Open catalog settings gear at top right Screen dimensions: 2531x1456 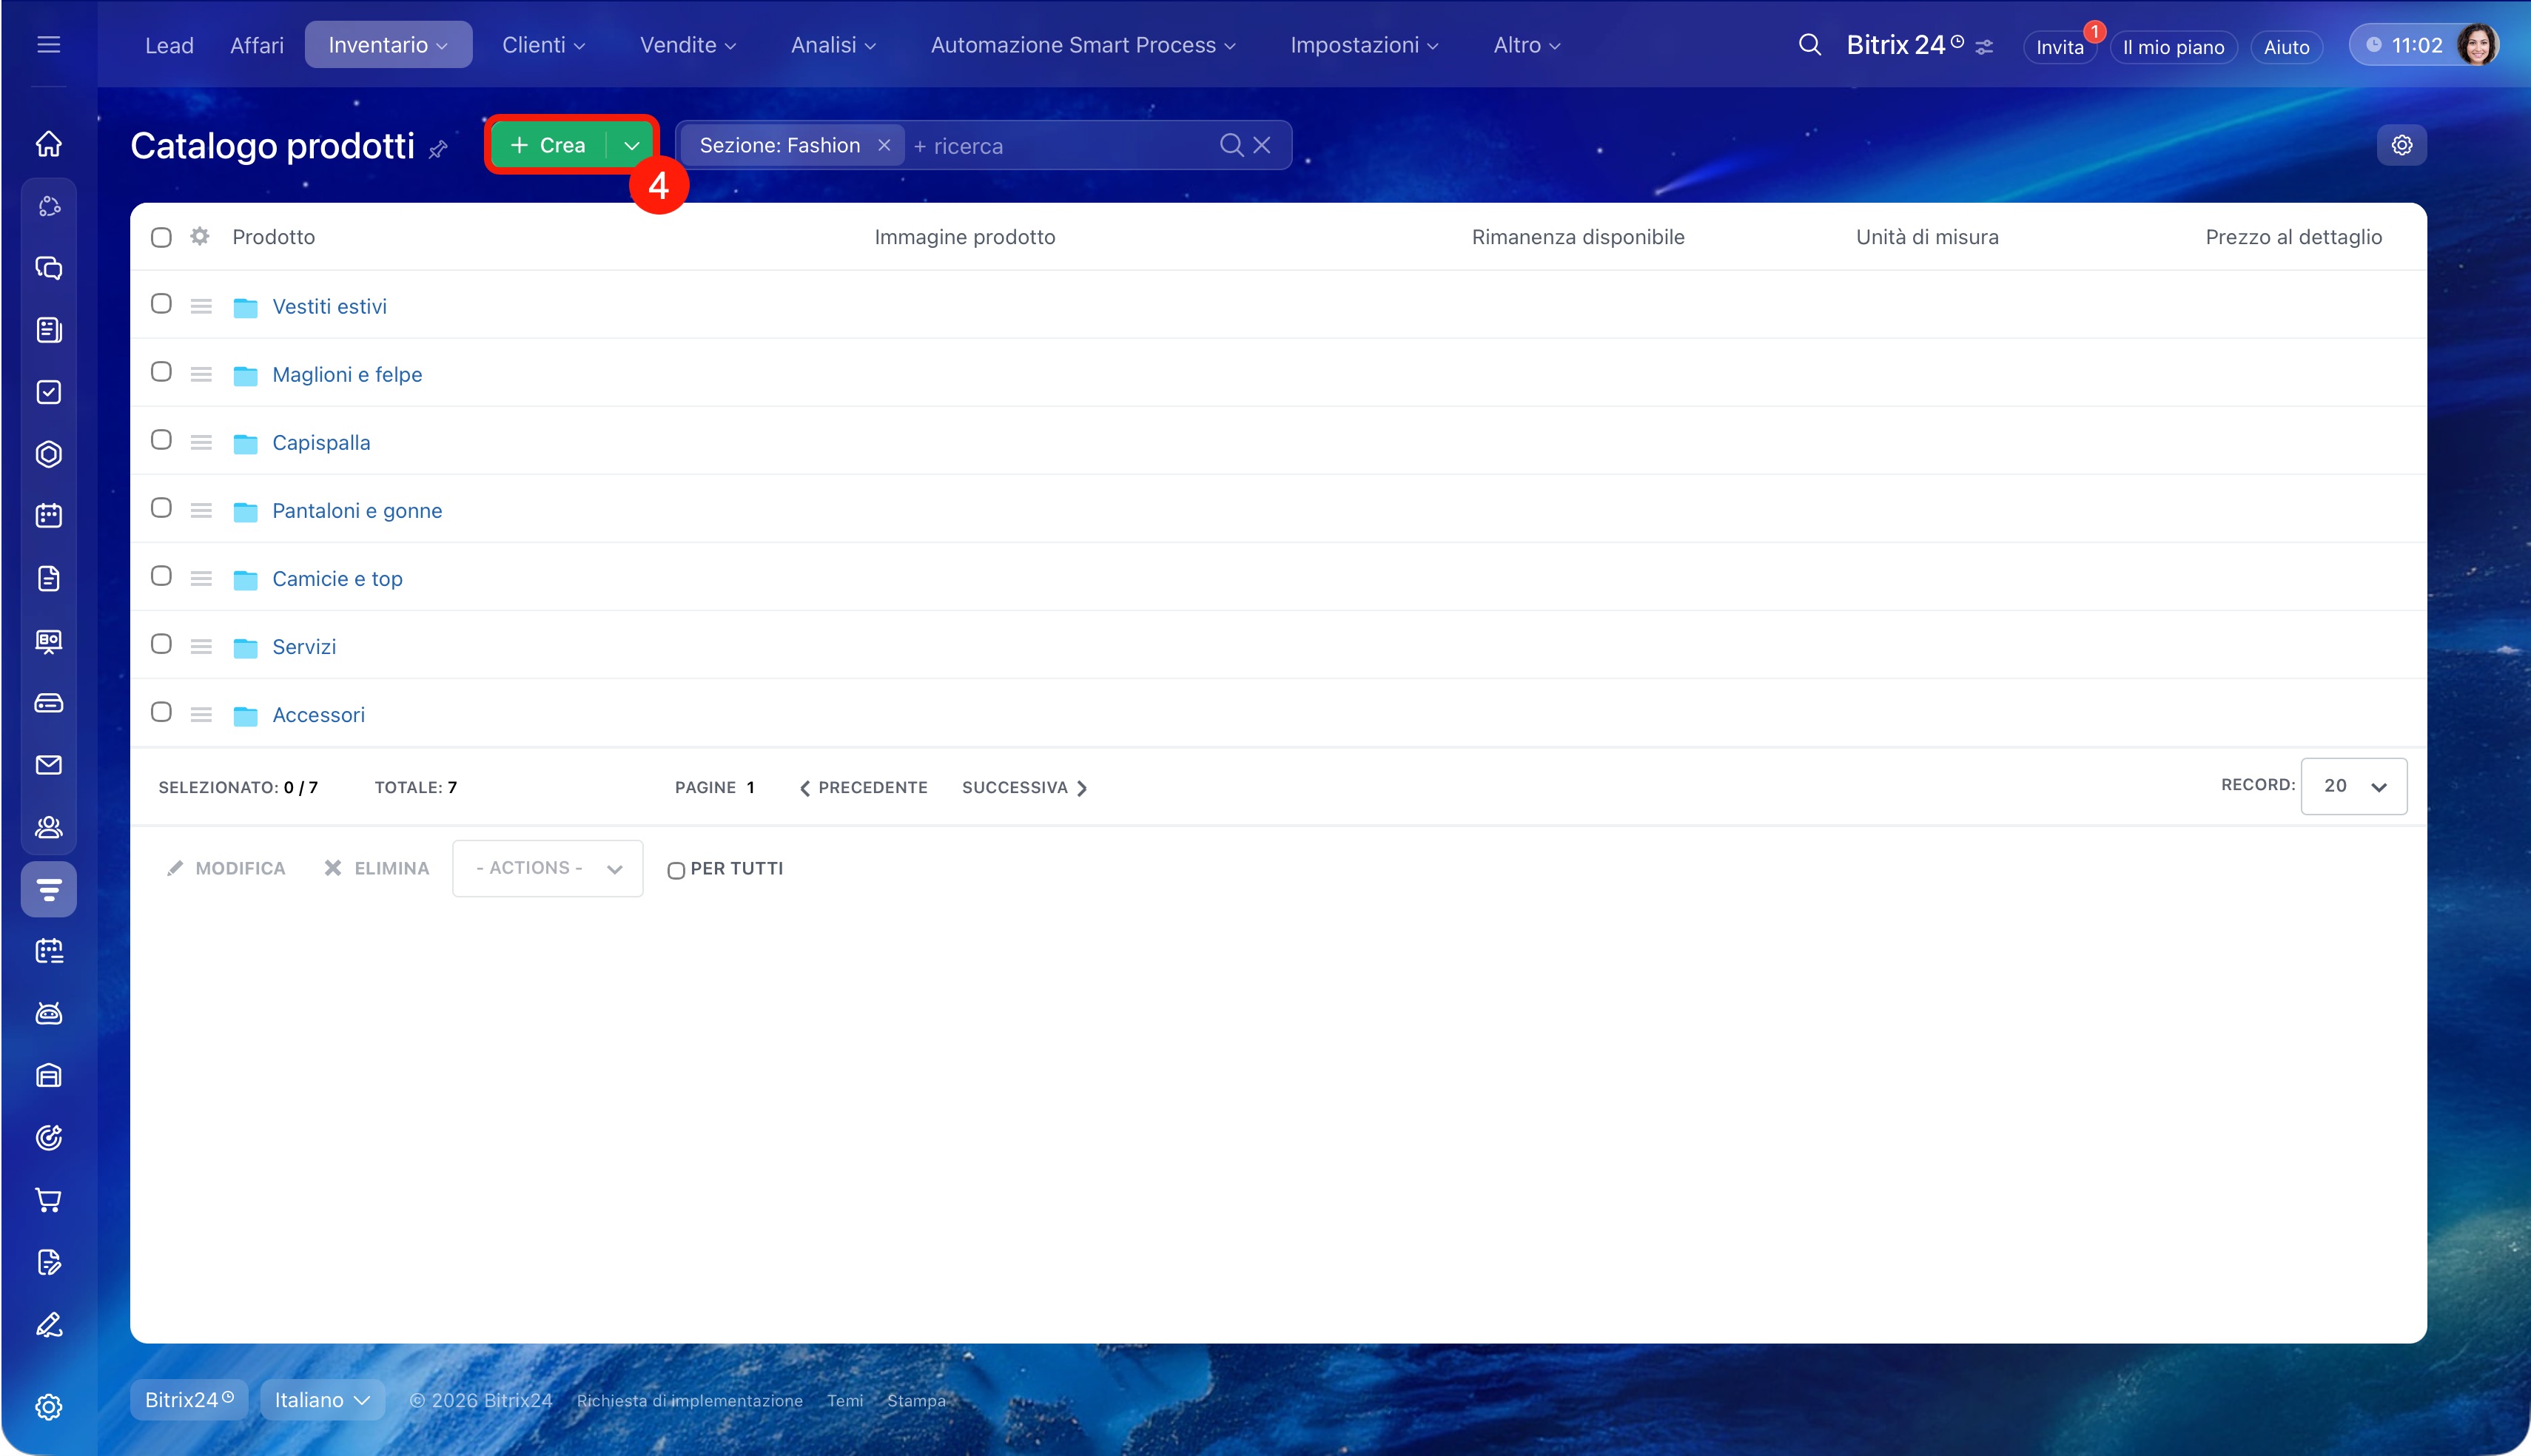pos(2401,145)
